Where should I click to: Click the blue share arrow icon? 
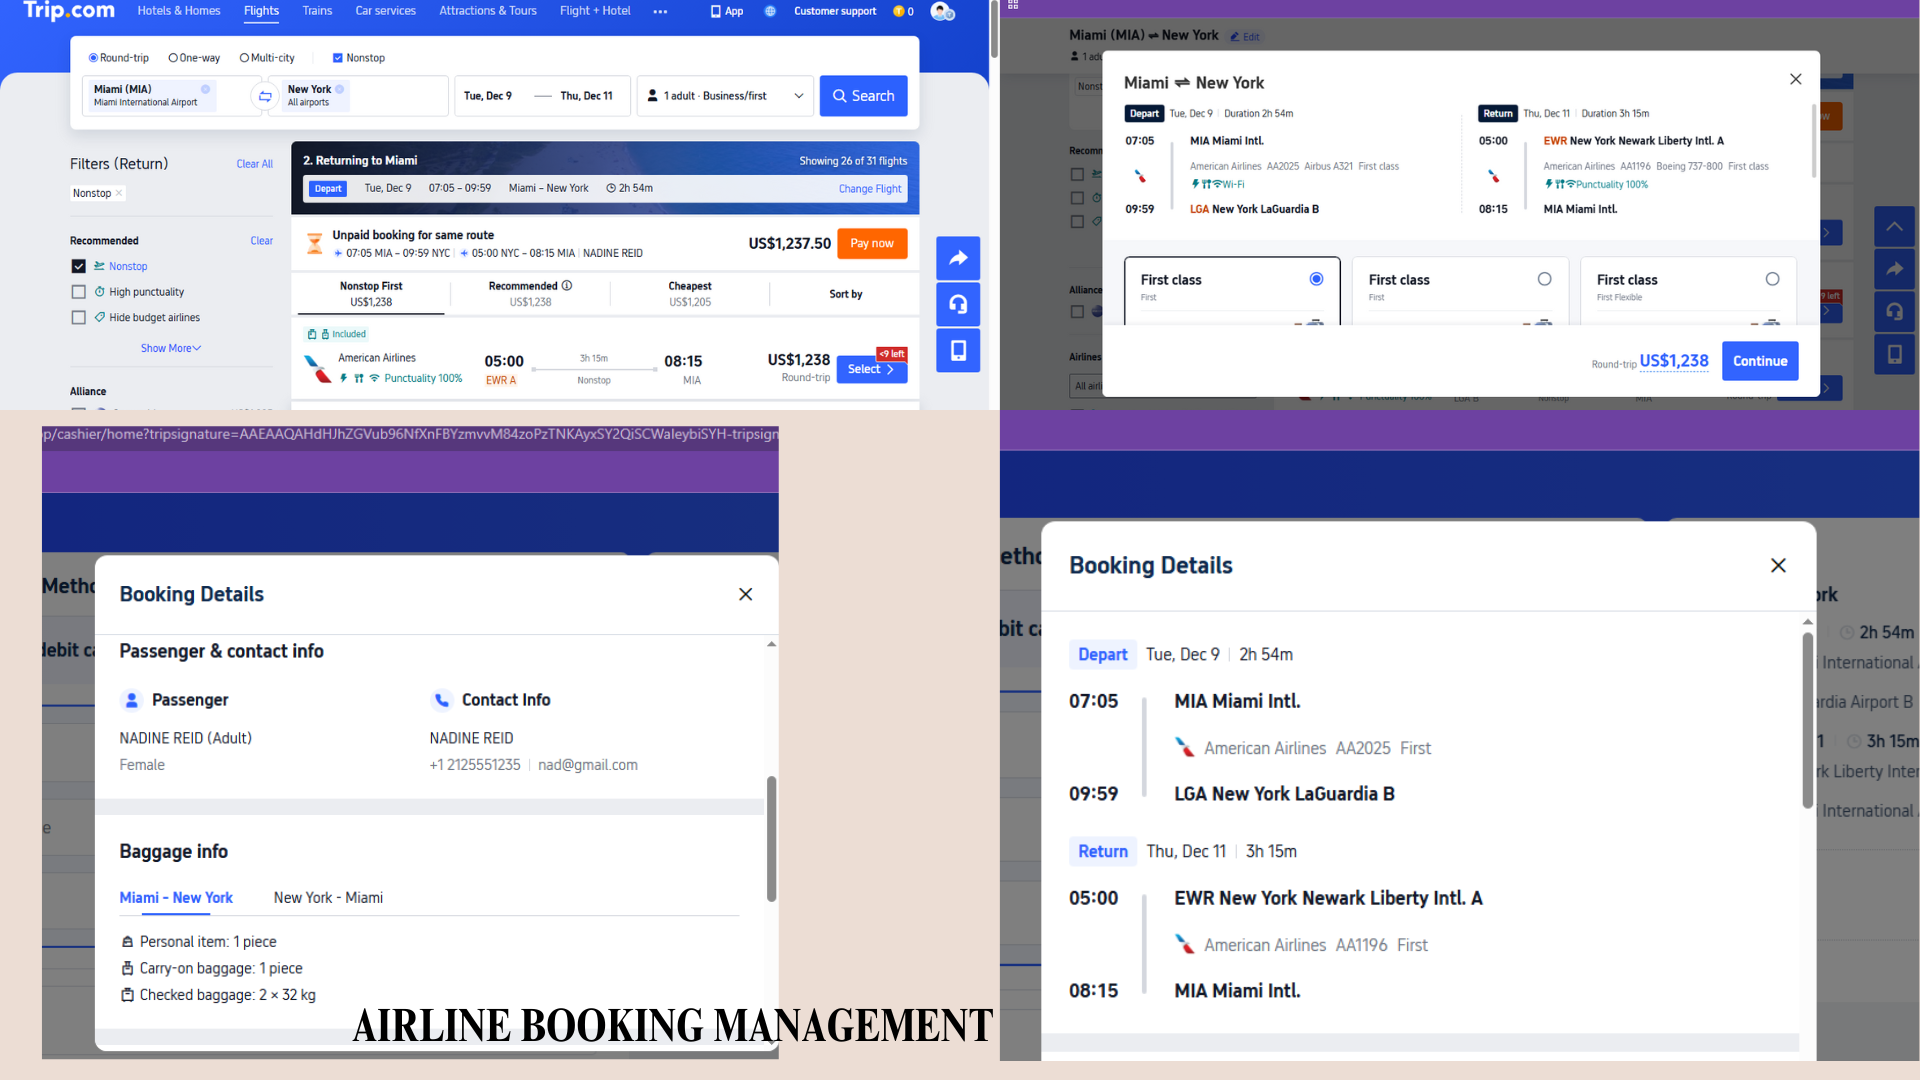click(x=957, y=258)
